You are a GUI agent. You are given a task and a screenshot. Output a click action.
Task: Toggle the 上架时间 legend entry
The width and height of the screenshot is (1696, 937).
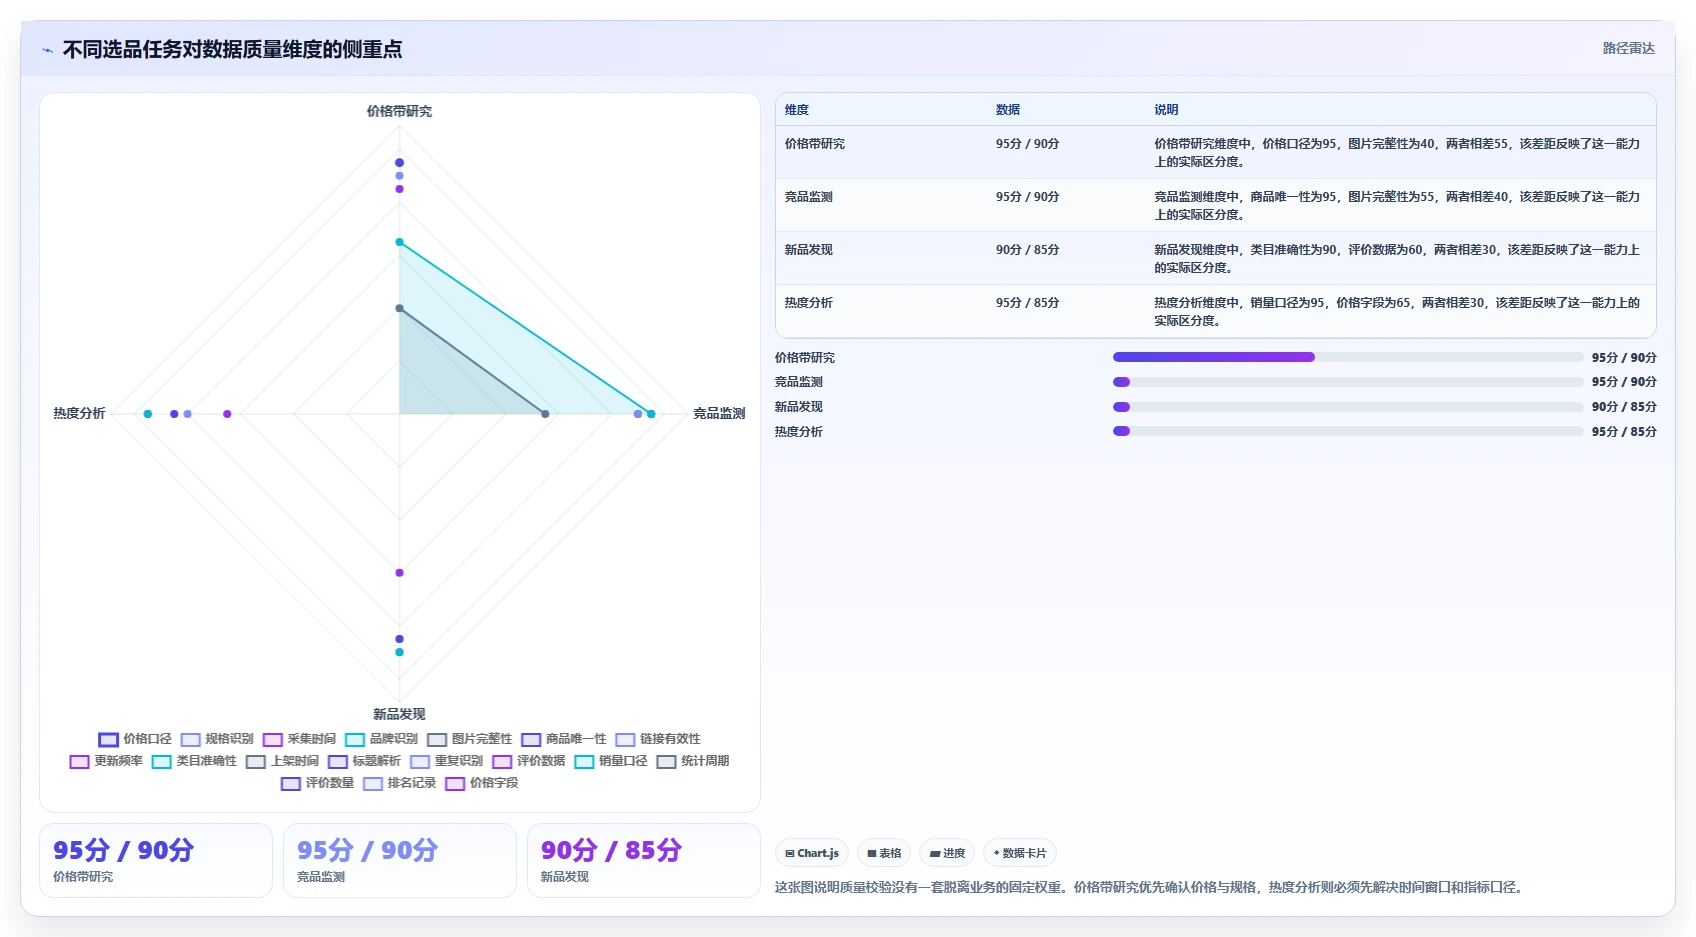(x=282, y=761)
